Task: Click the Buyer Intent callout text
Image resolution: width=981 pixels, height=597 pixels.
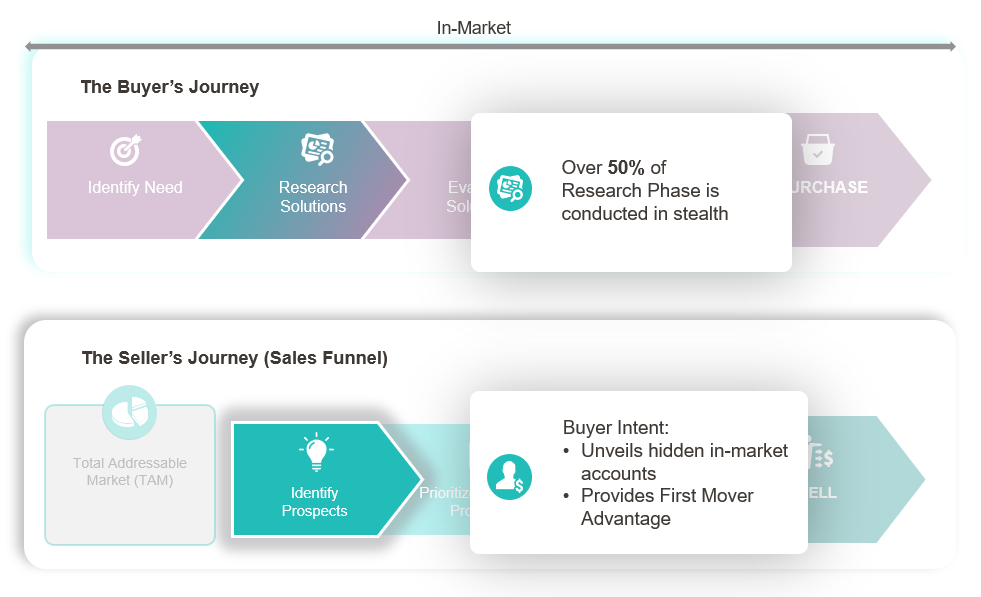Action: click(x=675, y=472)
